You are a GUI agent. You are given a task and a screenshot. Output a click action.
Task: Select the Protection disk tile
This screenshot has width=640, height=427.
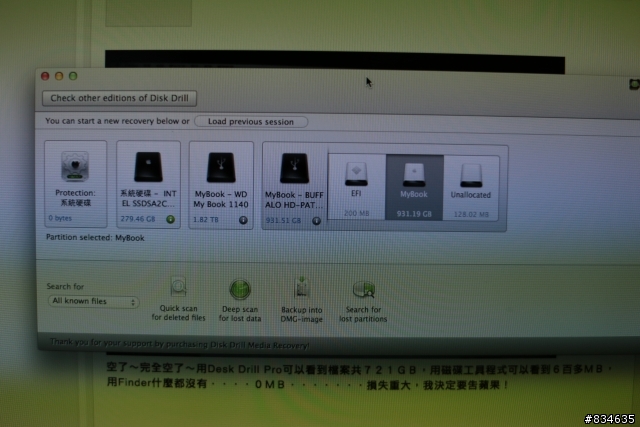[76, 184]
